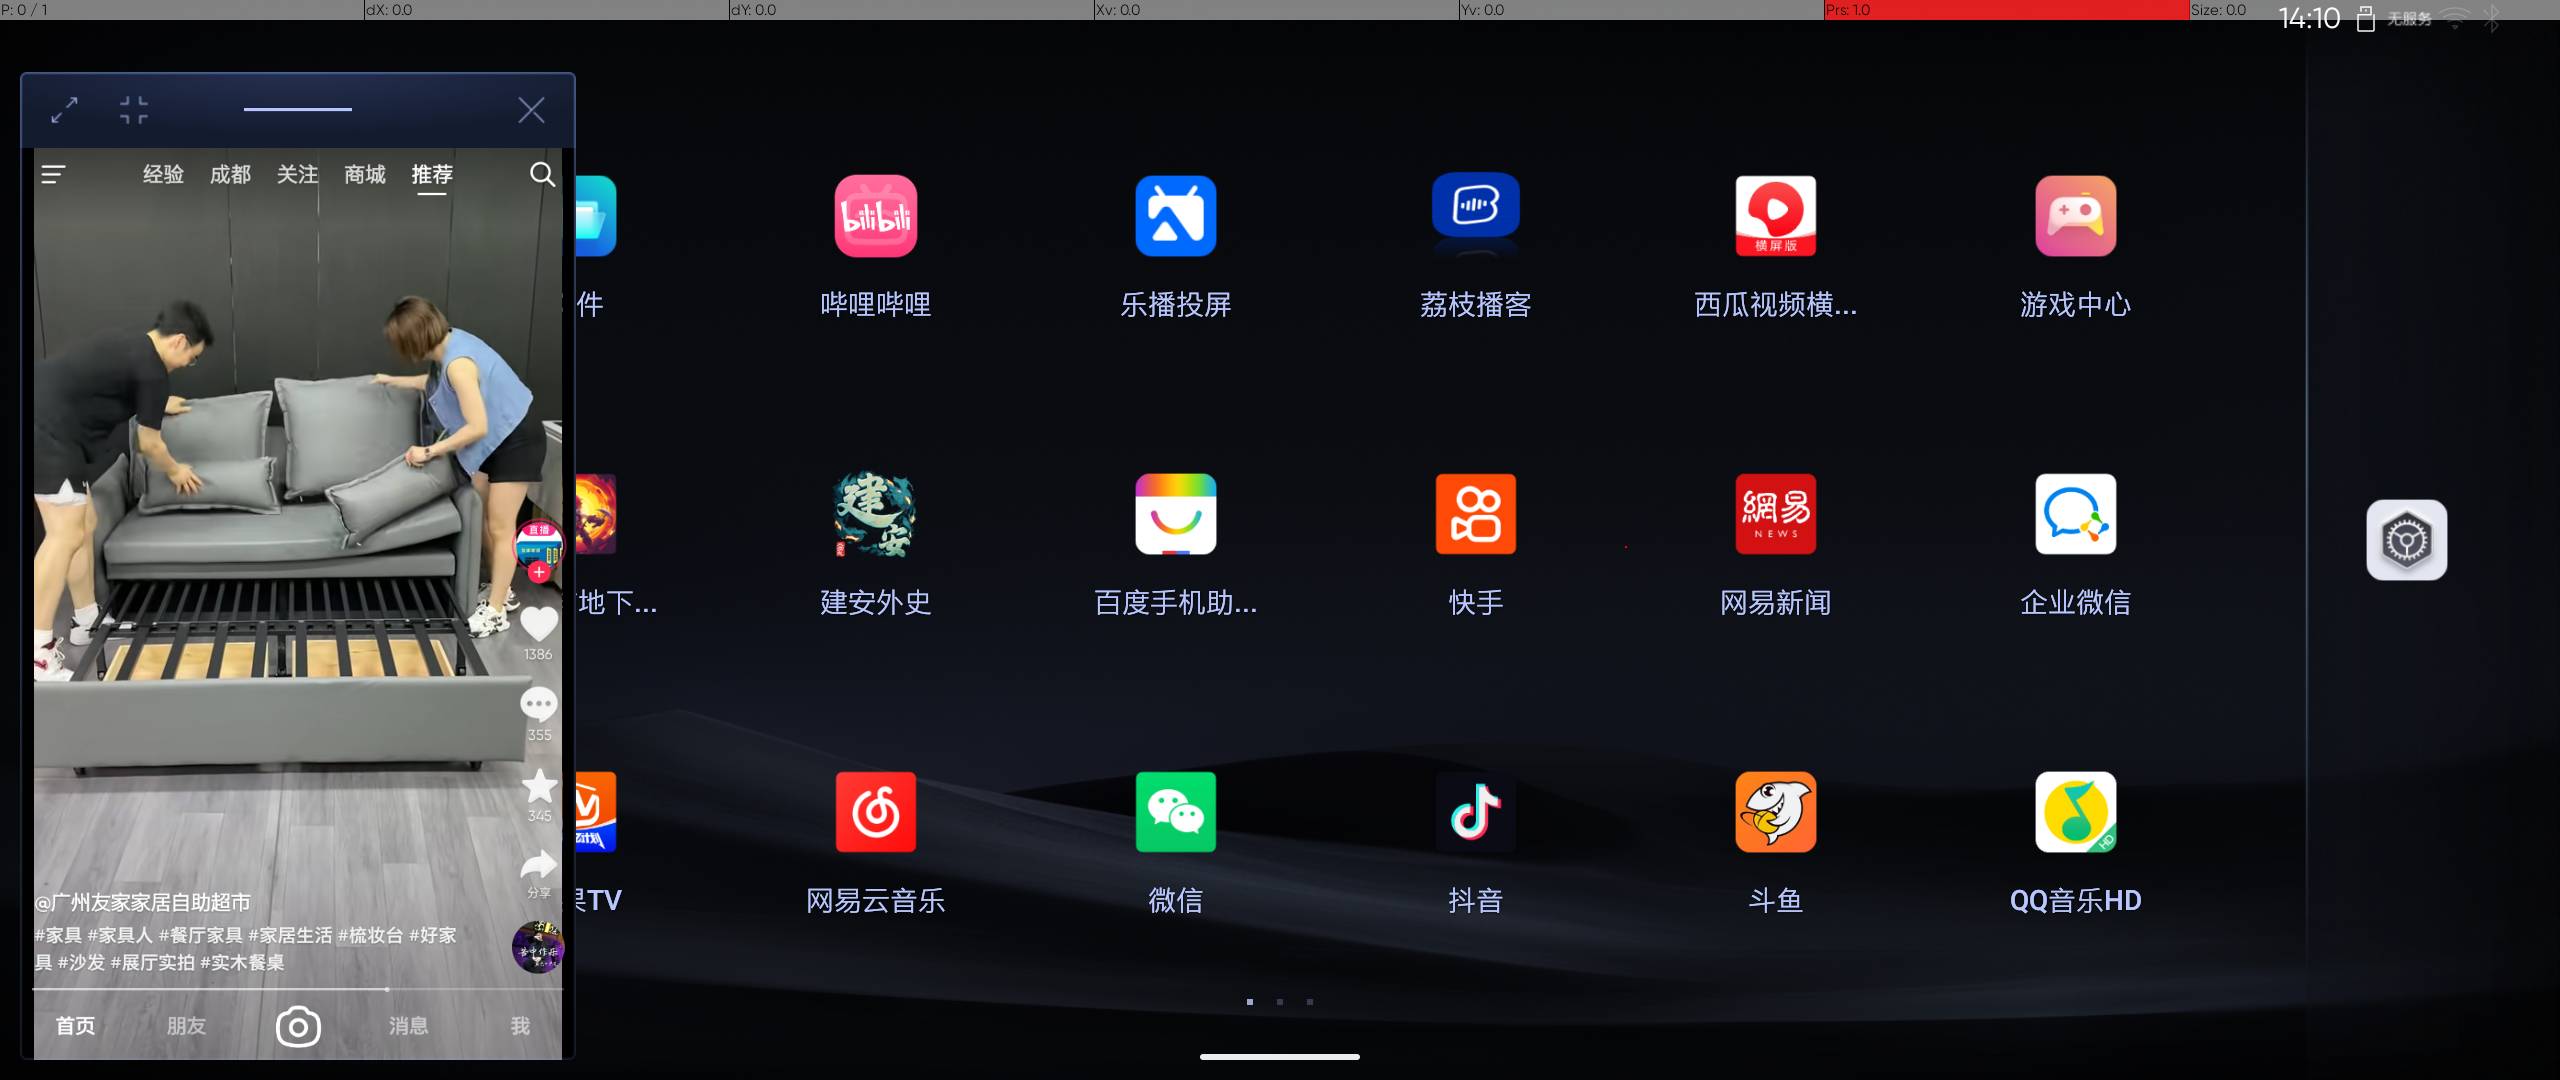Launch the 斗鱼 Douyu streaming app

tap(1775, 812)
